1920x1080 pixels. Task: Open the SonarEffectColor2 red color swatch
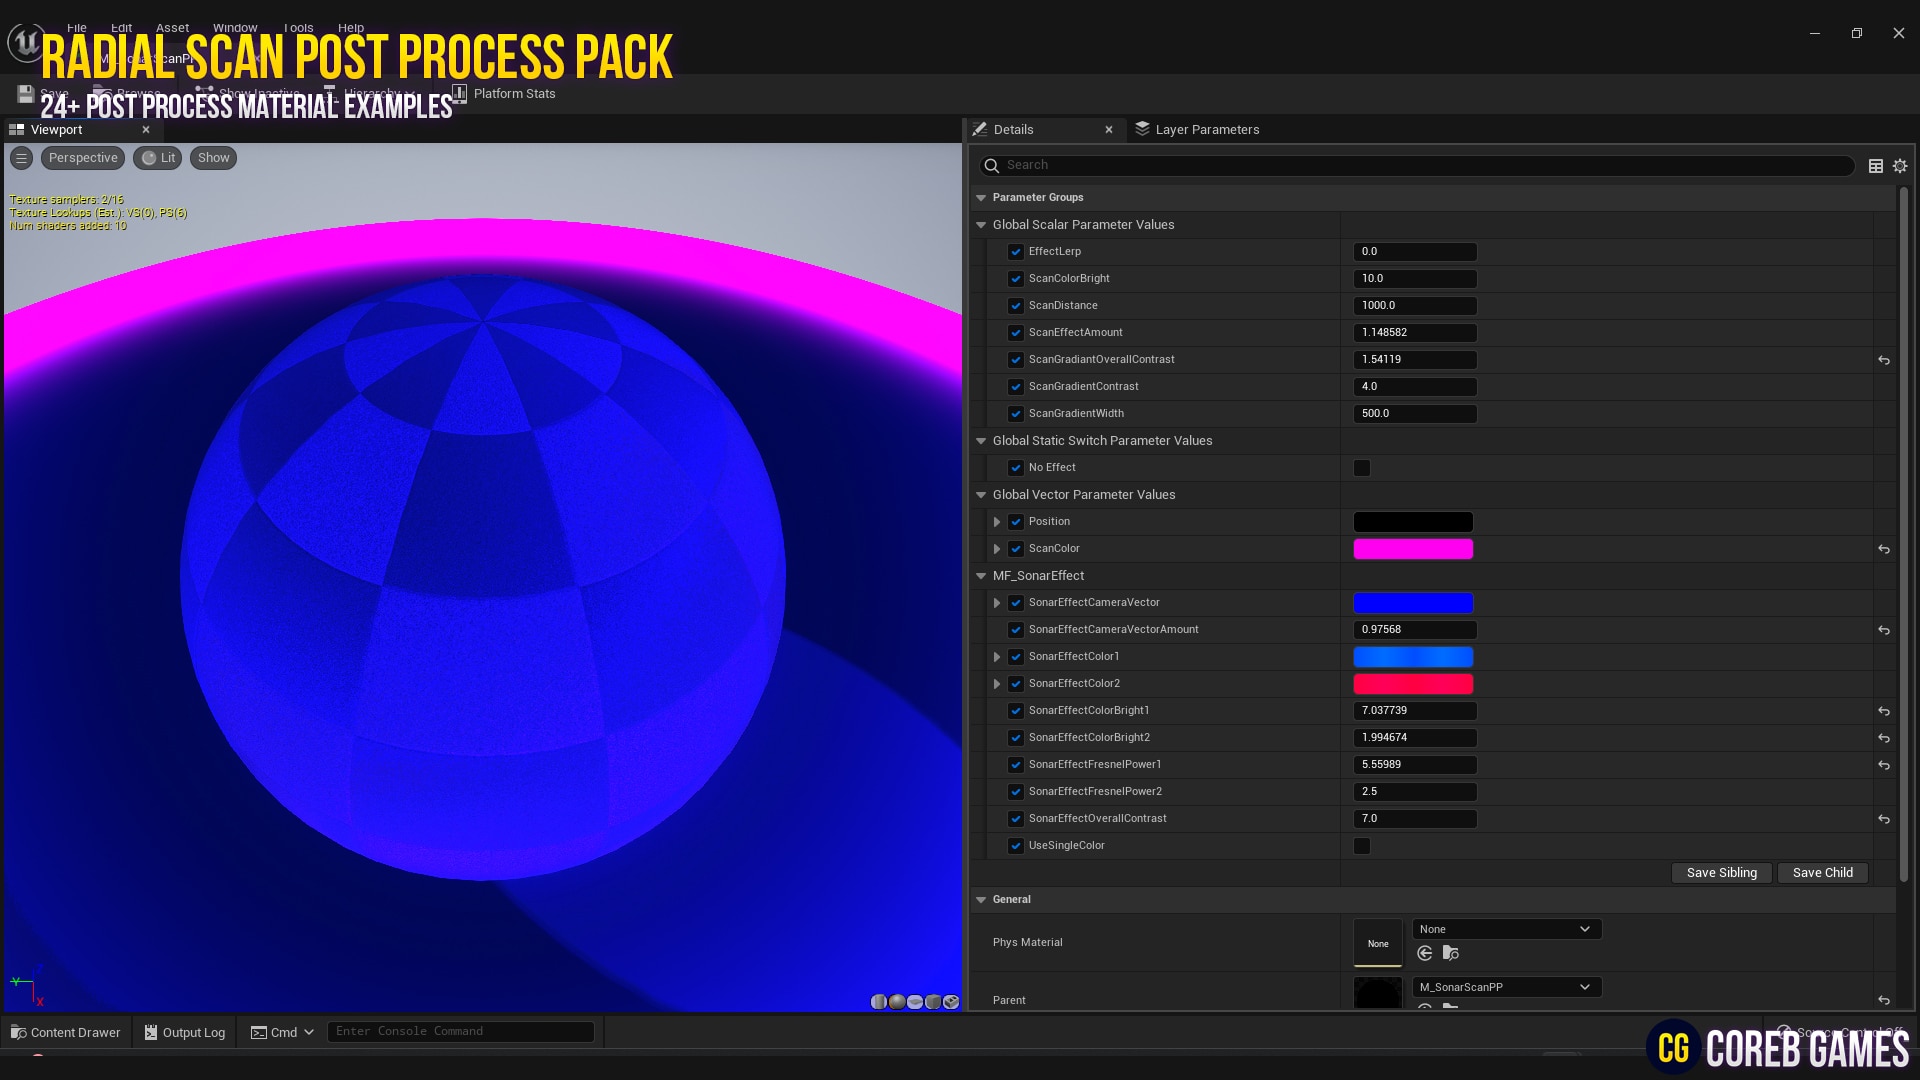coord(1412,684)
